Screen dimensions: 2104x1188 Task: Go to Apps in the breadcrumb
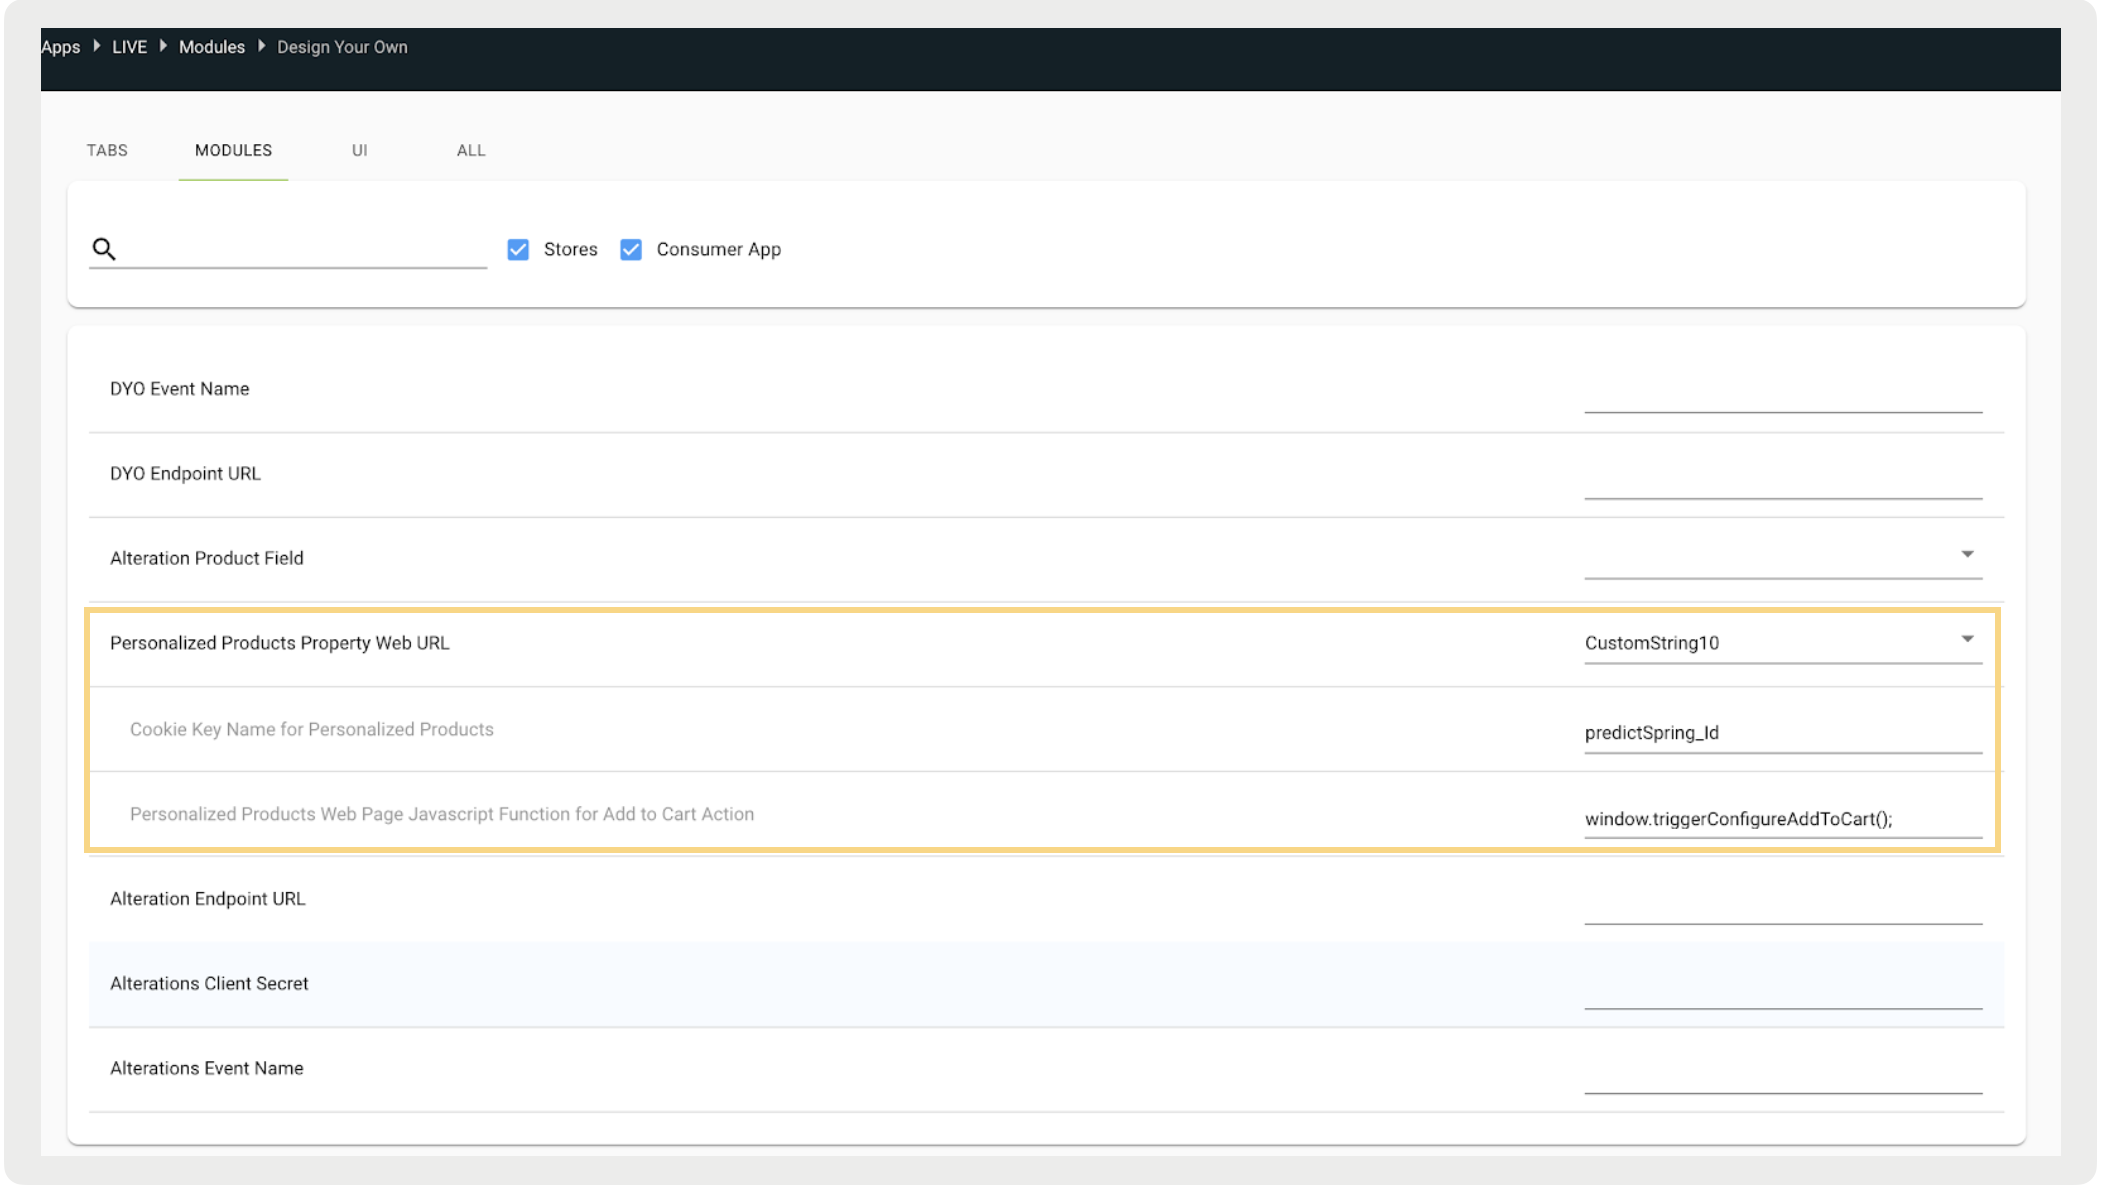pos(61,47)
